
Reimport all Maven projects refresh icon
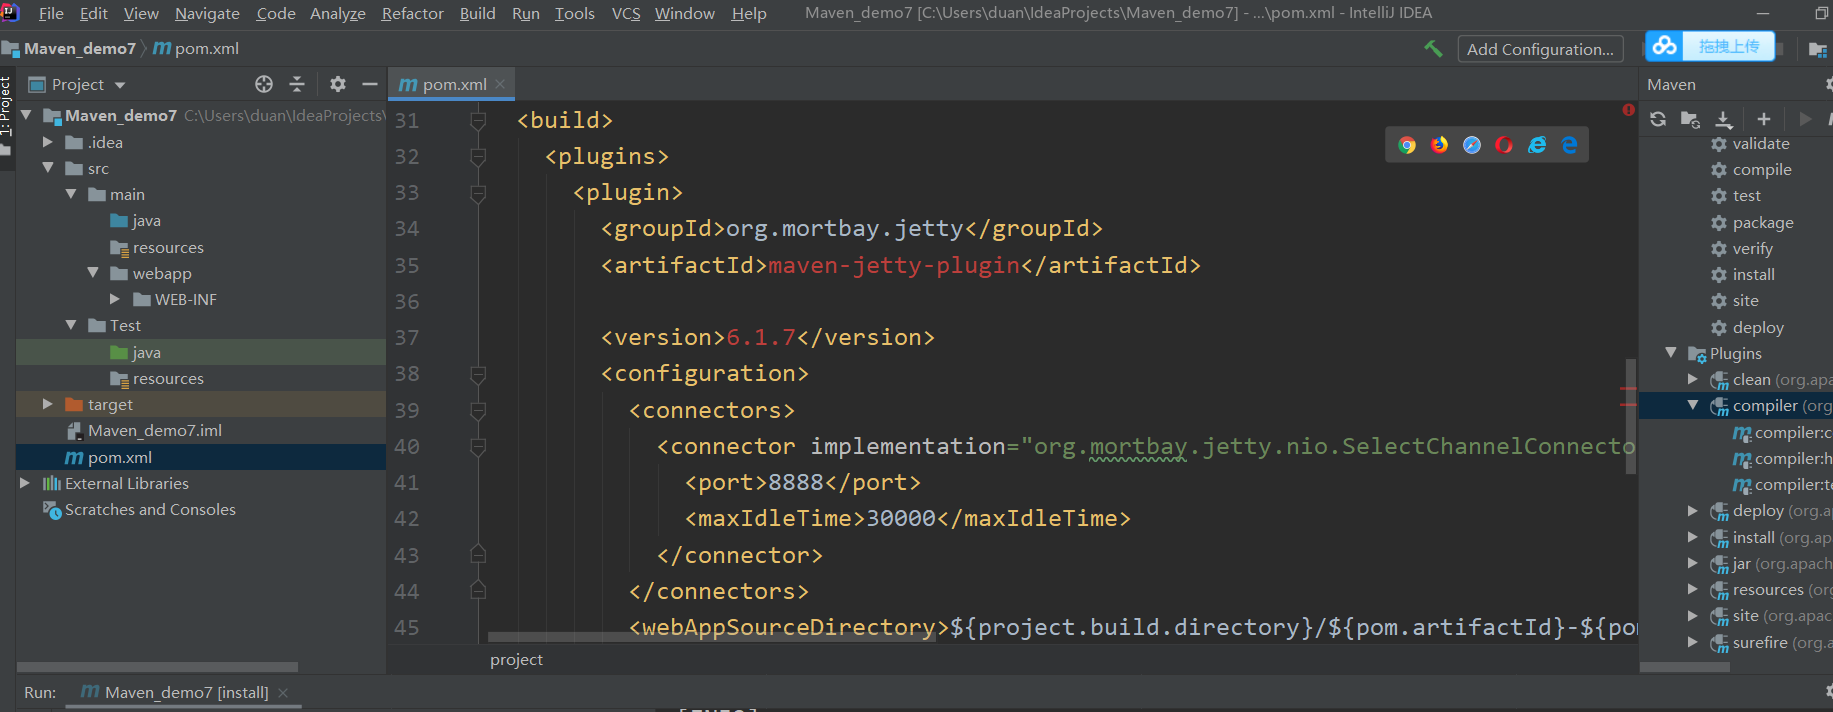1658,119
